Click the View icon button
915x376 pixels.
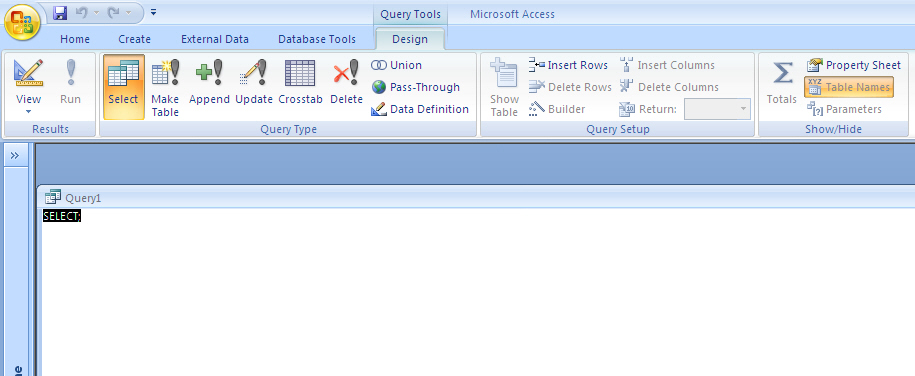tap(29, 72)
